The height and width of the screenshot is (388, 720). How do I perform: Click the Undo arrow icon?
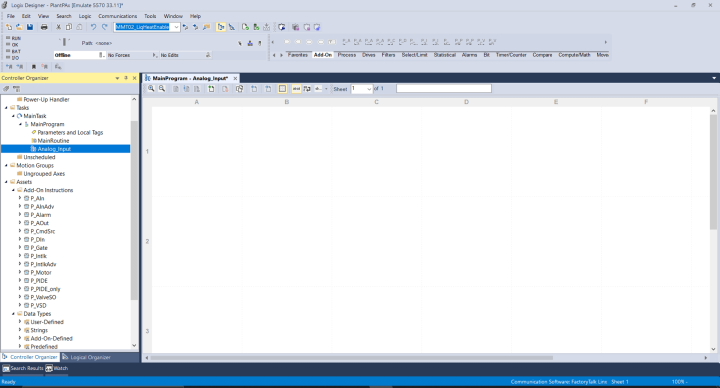point(93,27)
